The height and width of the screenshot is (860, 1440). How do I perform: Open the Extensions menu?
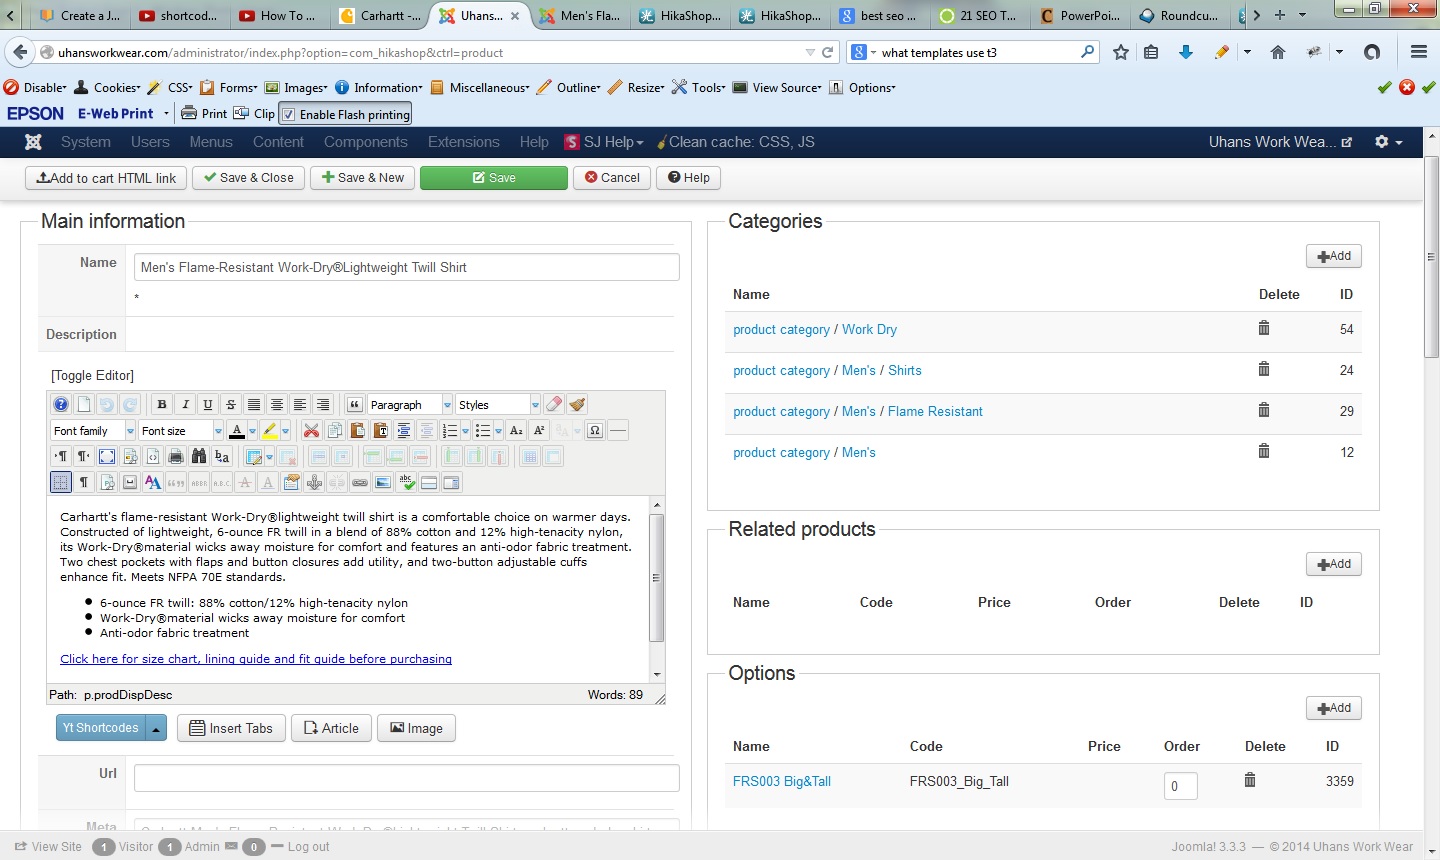coord(463,142)
